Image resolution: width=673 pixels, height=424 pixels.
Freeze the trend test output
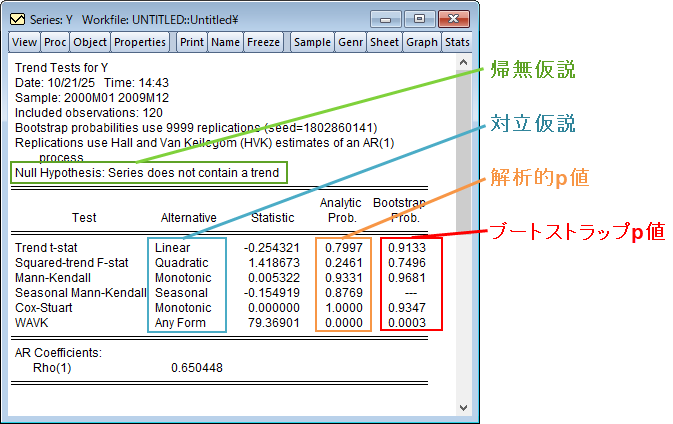pyautogui.click(x=263, y=42)
